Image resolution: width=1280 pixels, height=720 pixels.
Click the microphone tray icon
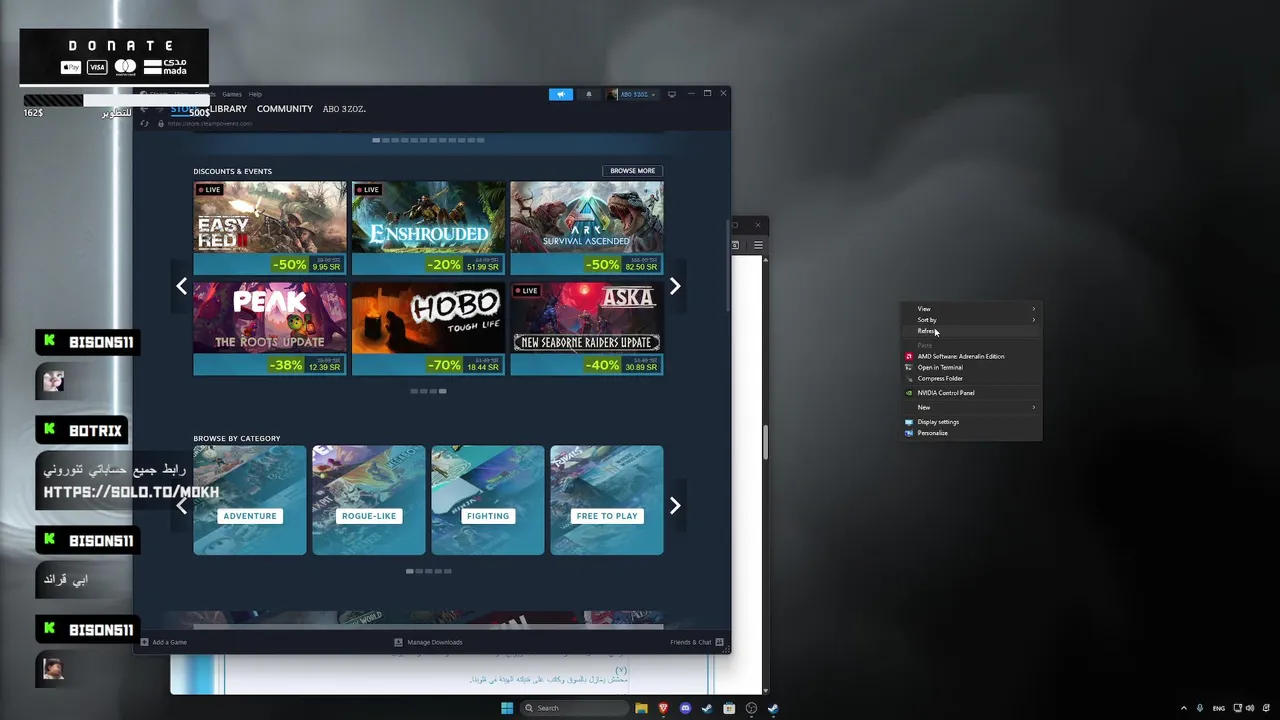coord(1200,708)
